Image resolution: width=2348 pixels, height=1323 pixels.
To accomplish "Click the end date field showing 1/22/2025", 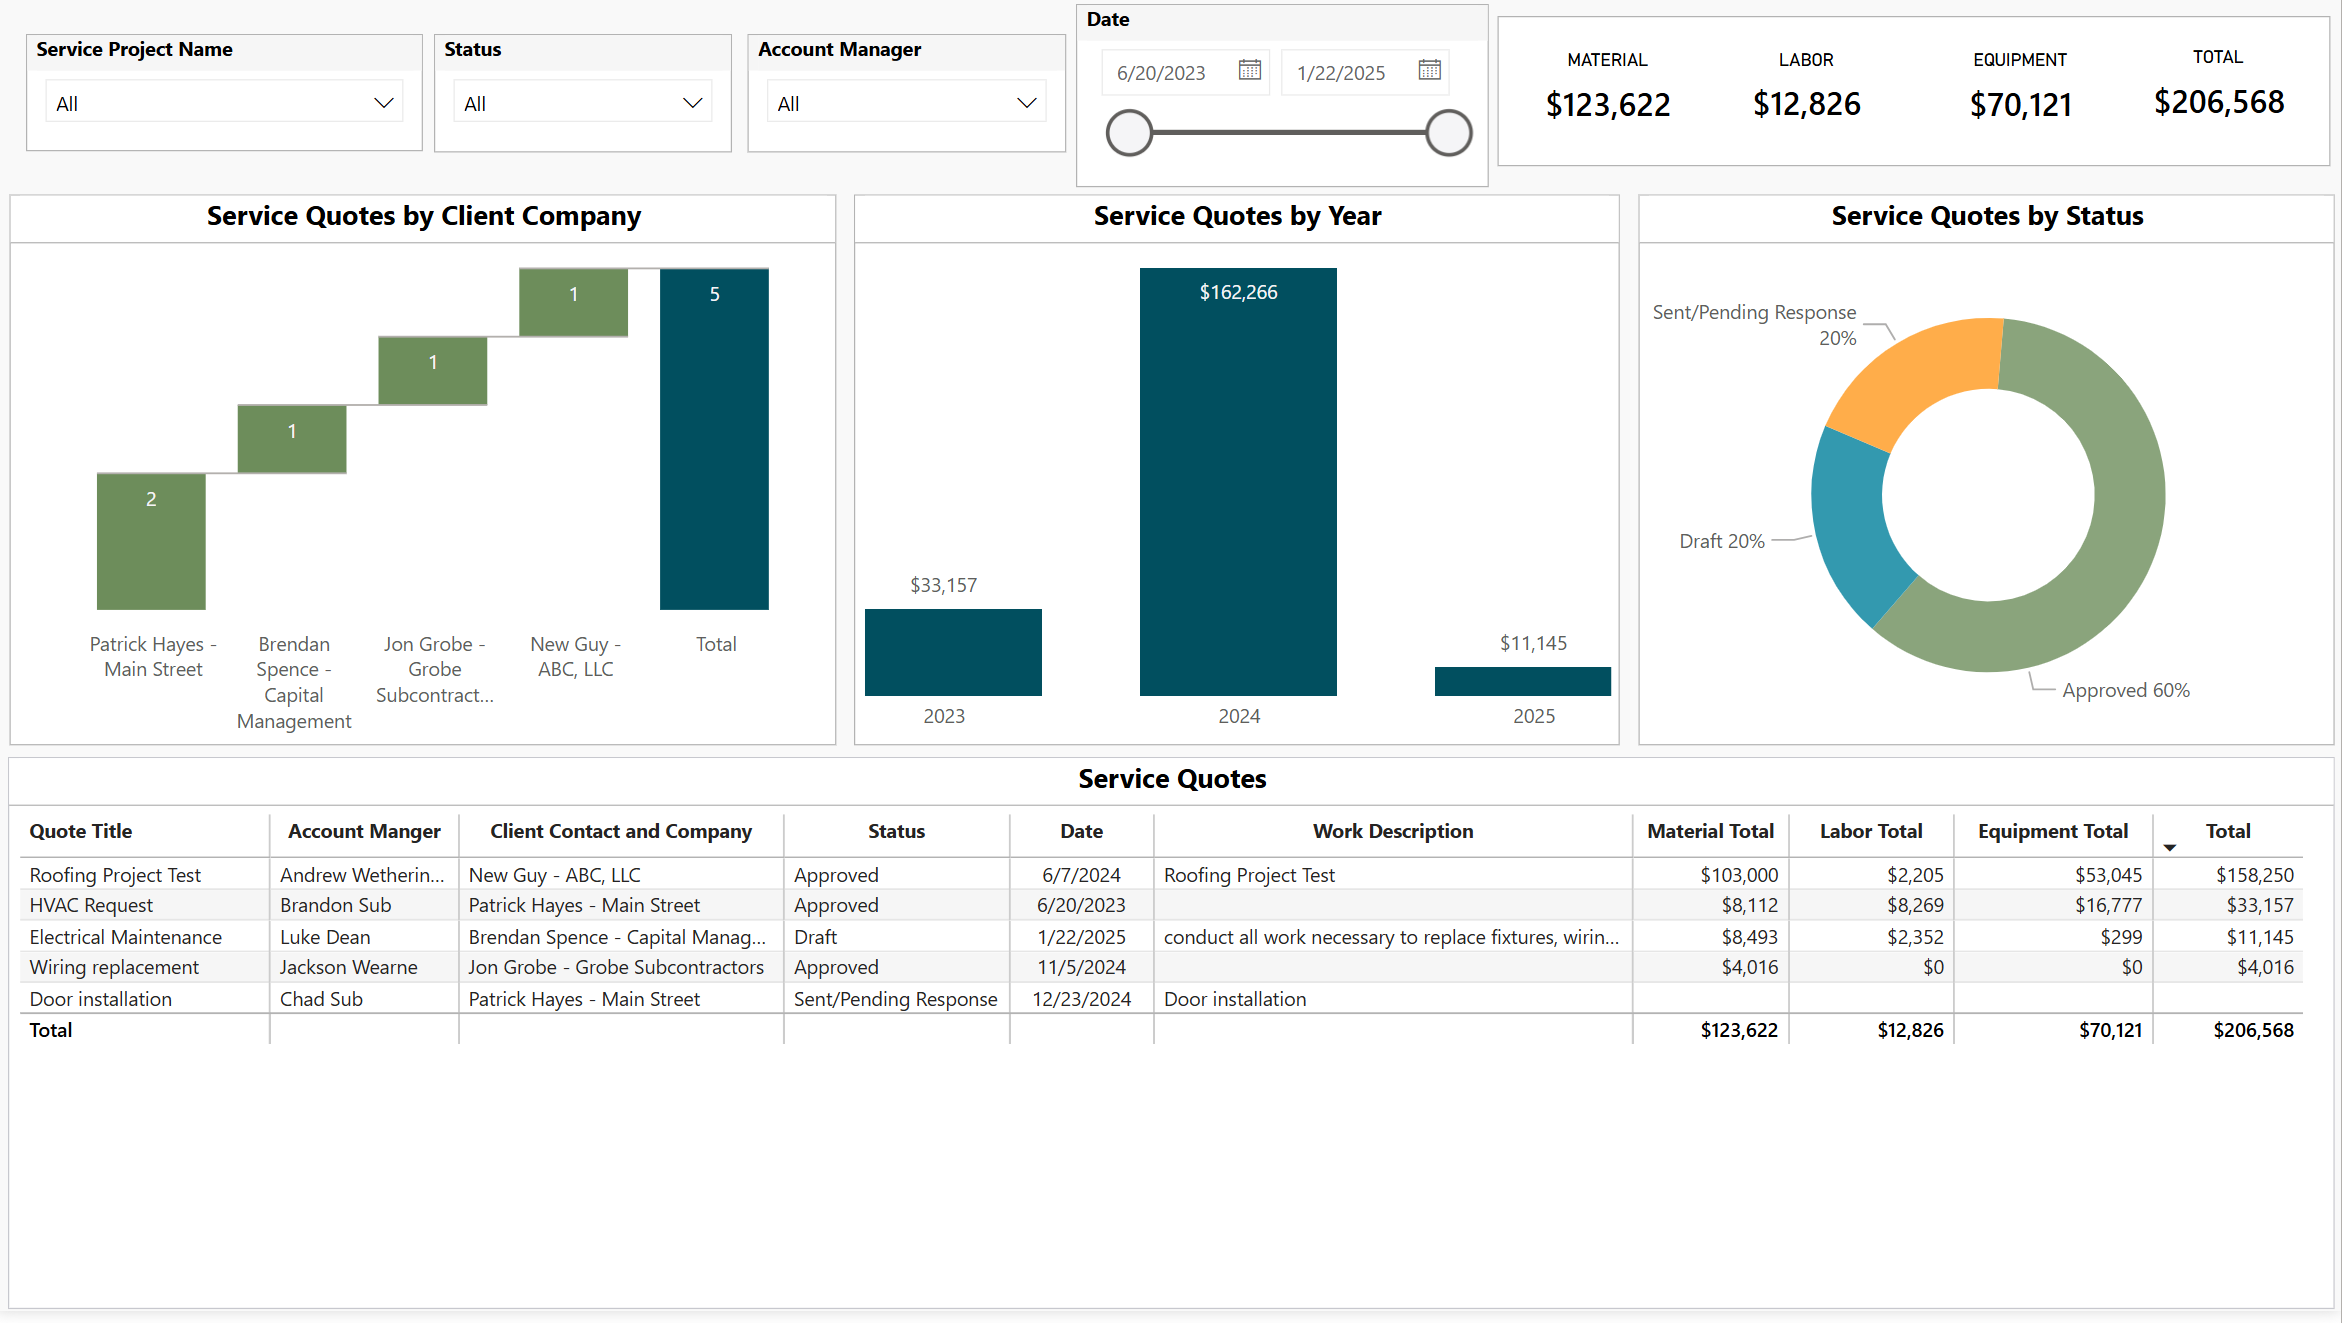I will click(x=1341, y=73).
